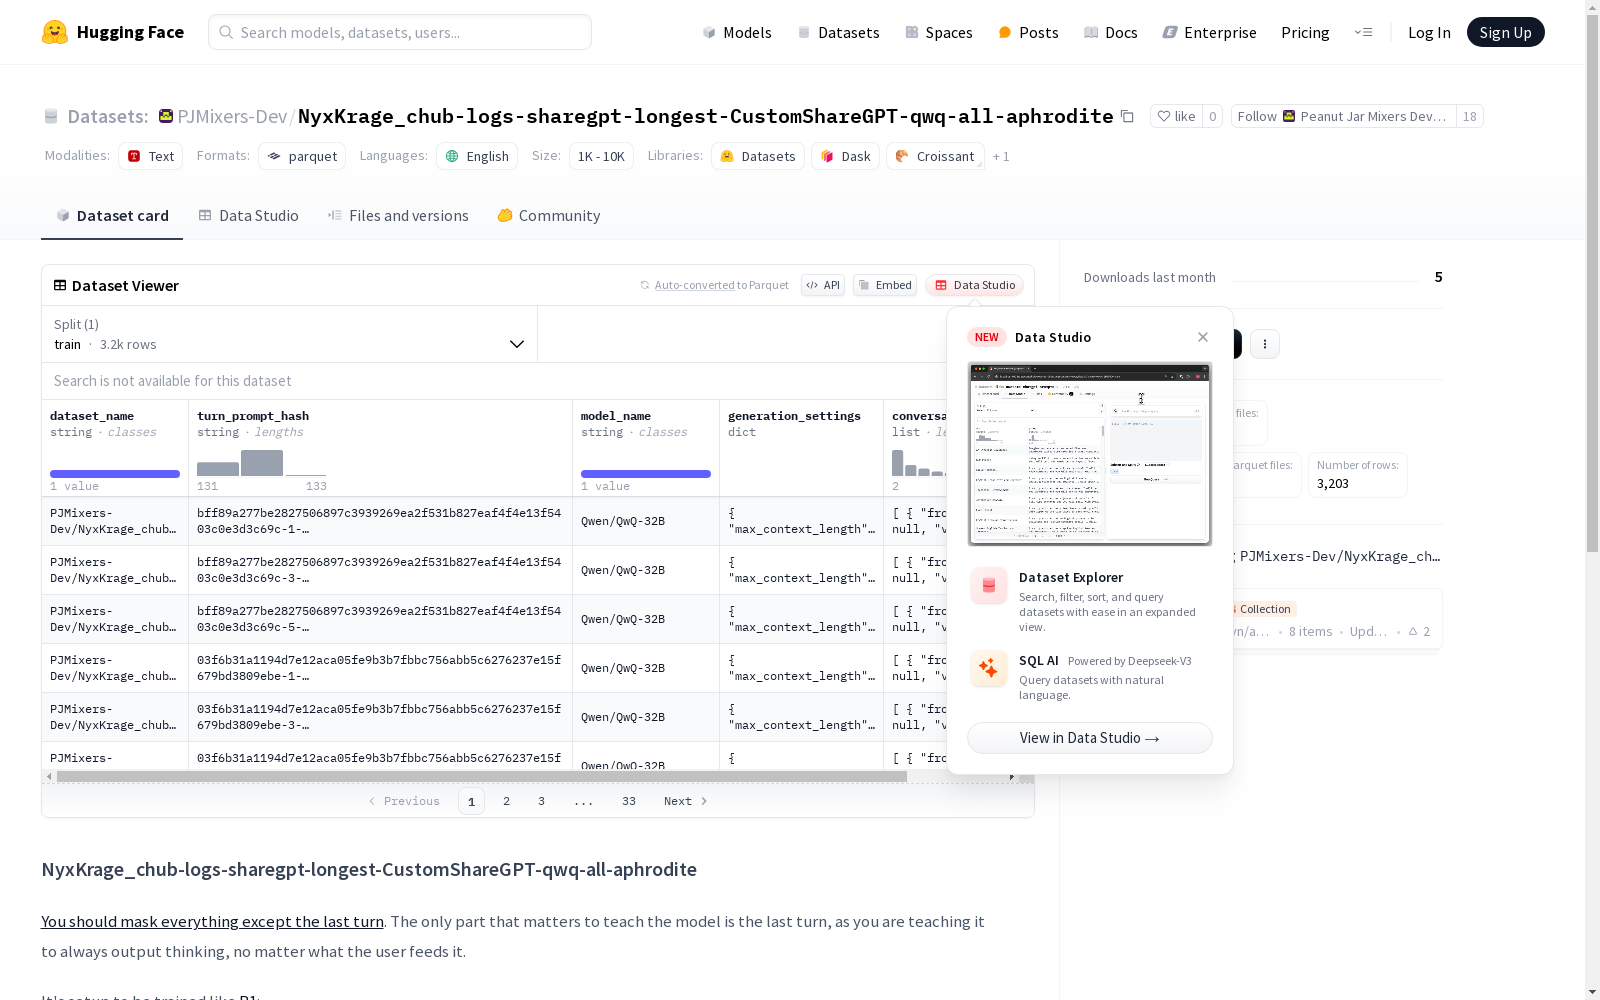Viewport: 1600px width, 1000px height.
Task: Click the parquet format tag
Action: [x=302, y=156]
